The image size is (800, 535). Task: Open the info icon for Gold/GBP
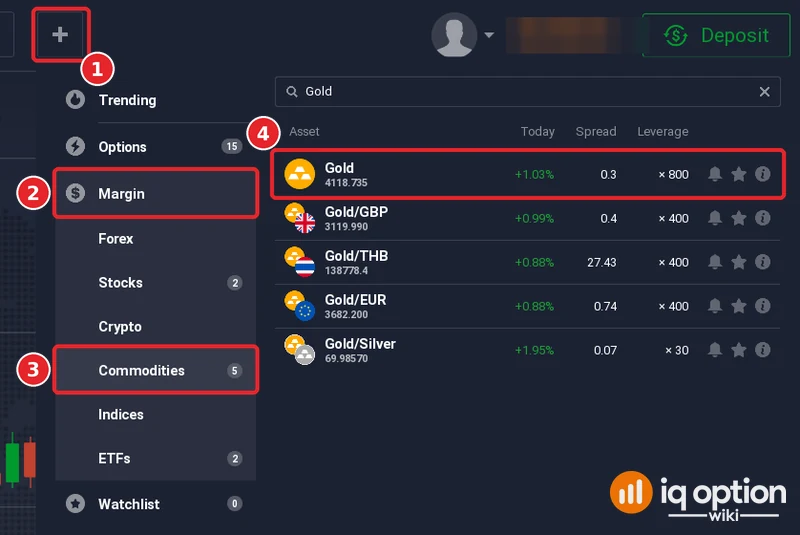(x=763, y=218)
